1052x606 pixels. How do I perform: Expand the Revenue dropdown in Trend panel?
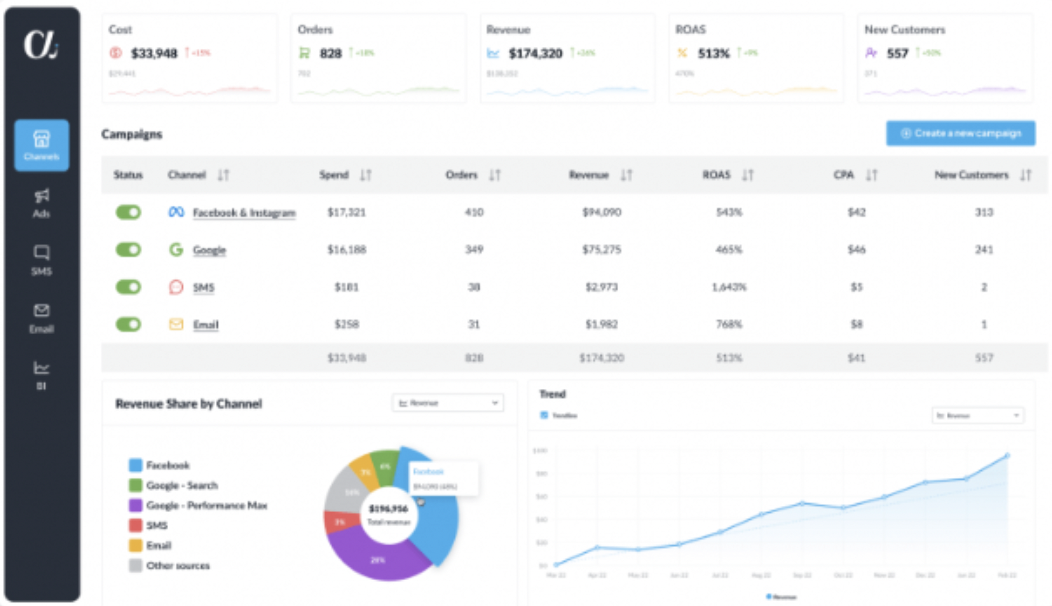pyautogui.click(x=977, y=414)
